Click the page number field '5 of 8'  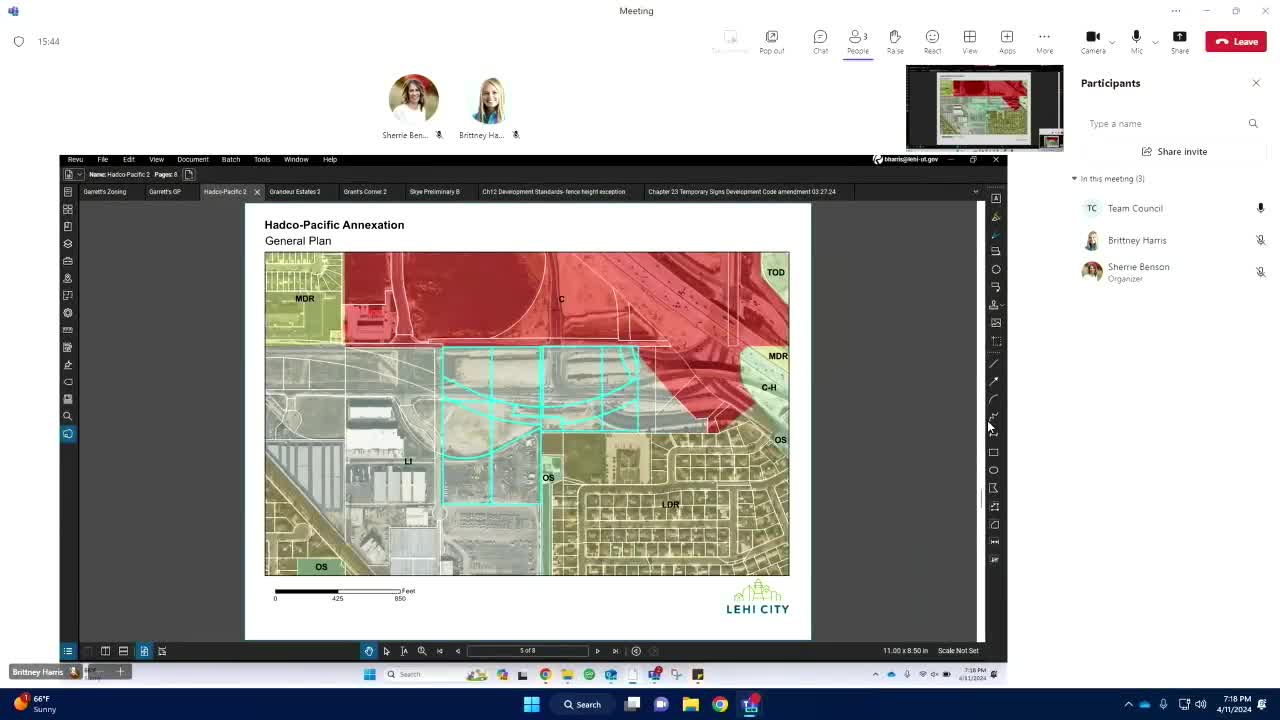[528, 651]
